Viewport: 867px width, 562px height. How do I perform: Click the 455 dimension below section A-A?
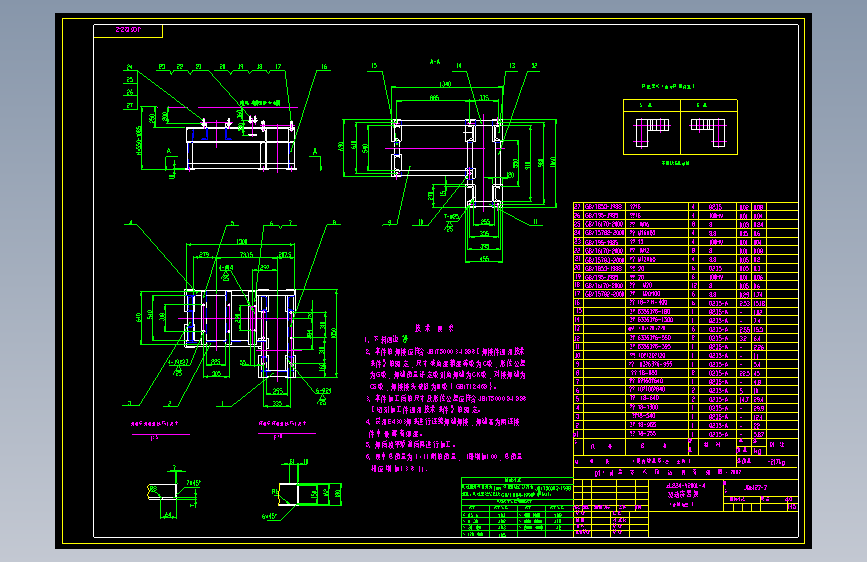484,258
